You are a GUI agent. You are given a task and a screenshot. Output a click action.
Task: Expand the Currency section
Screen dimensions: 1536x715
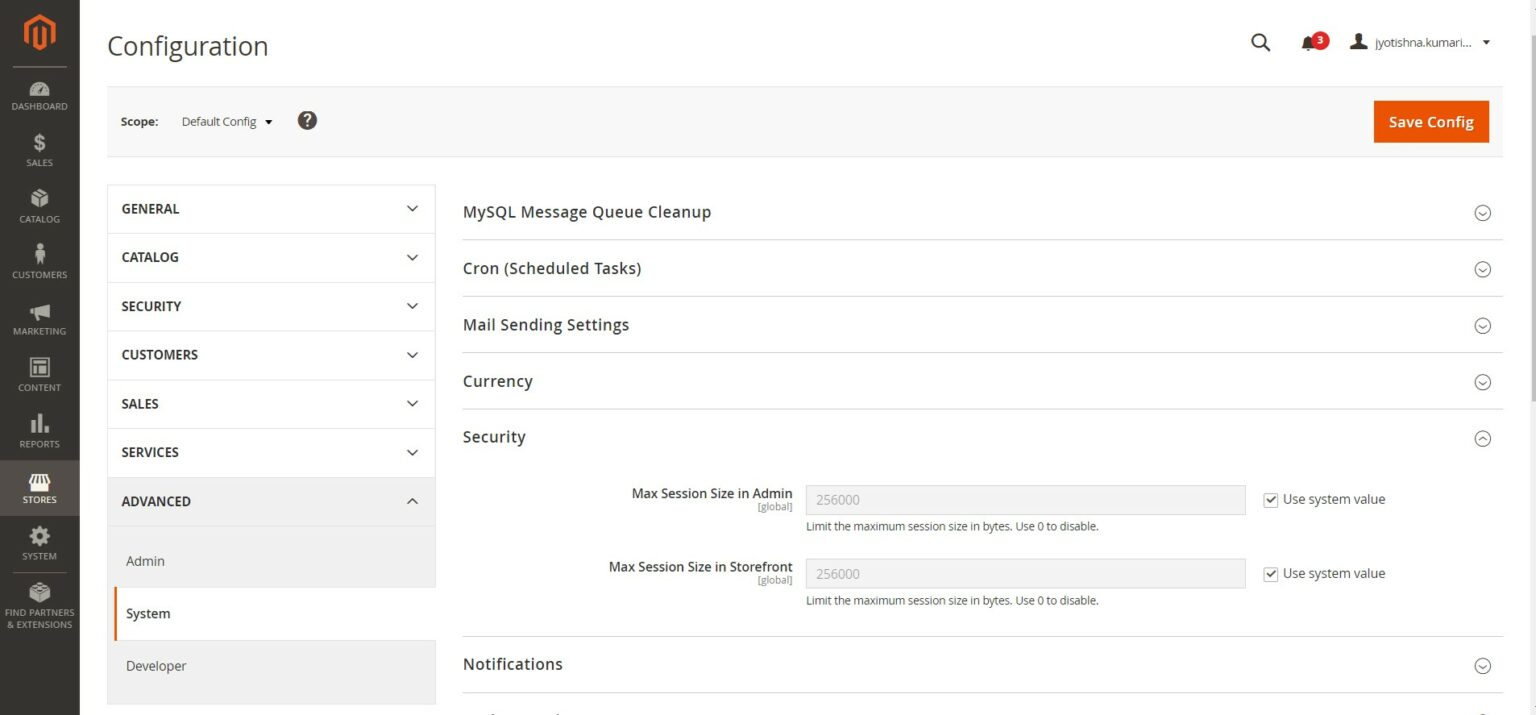[x=982, y=381]
